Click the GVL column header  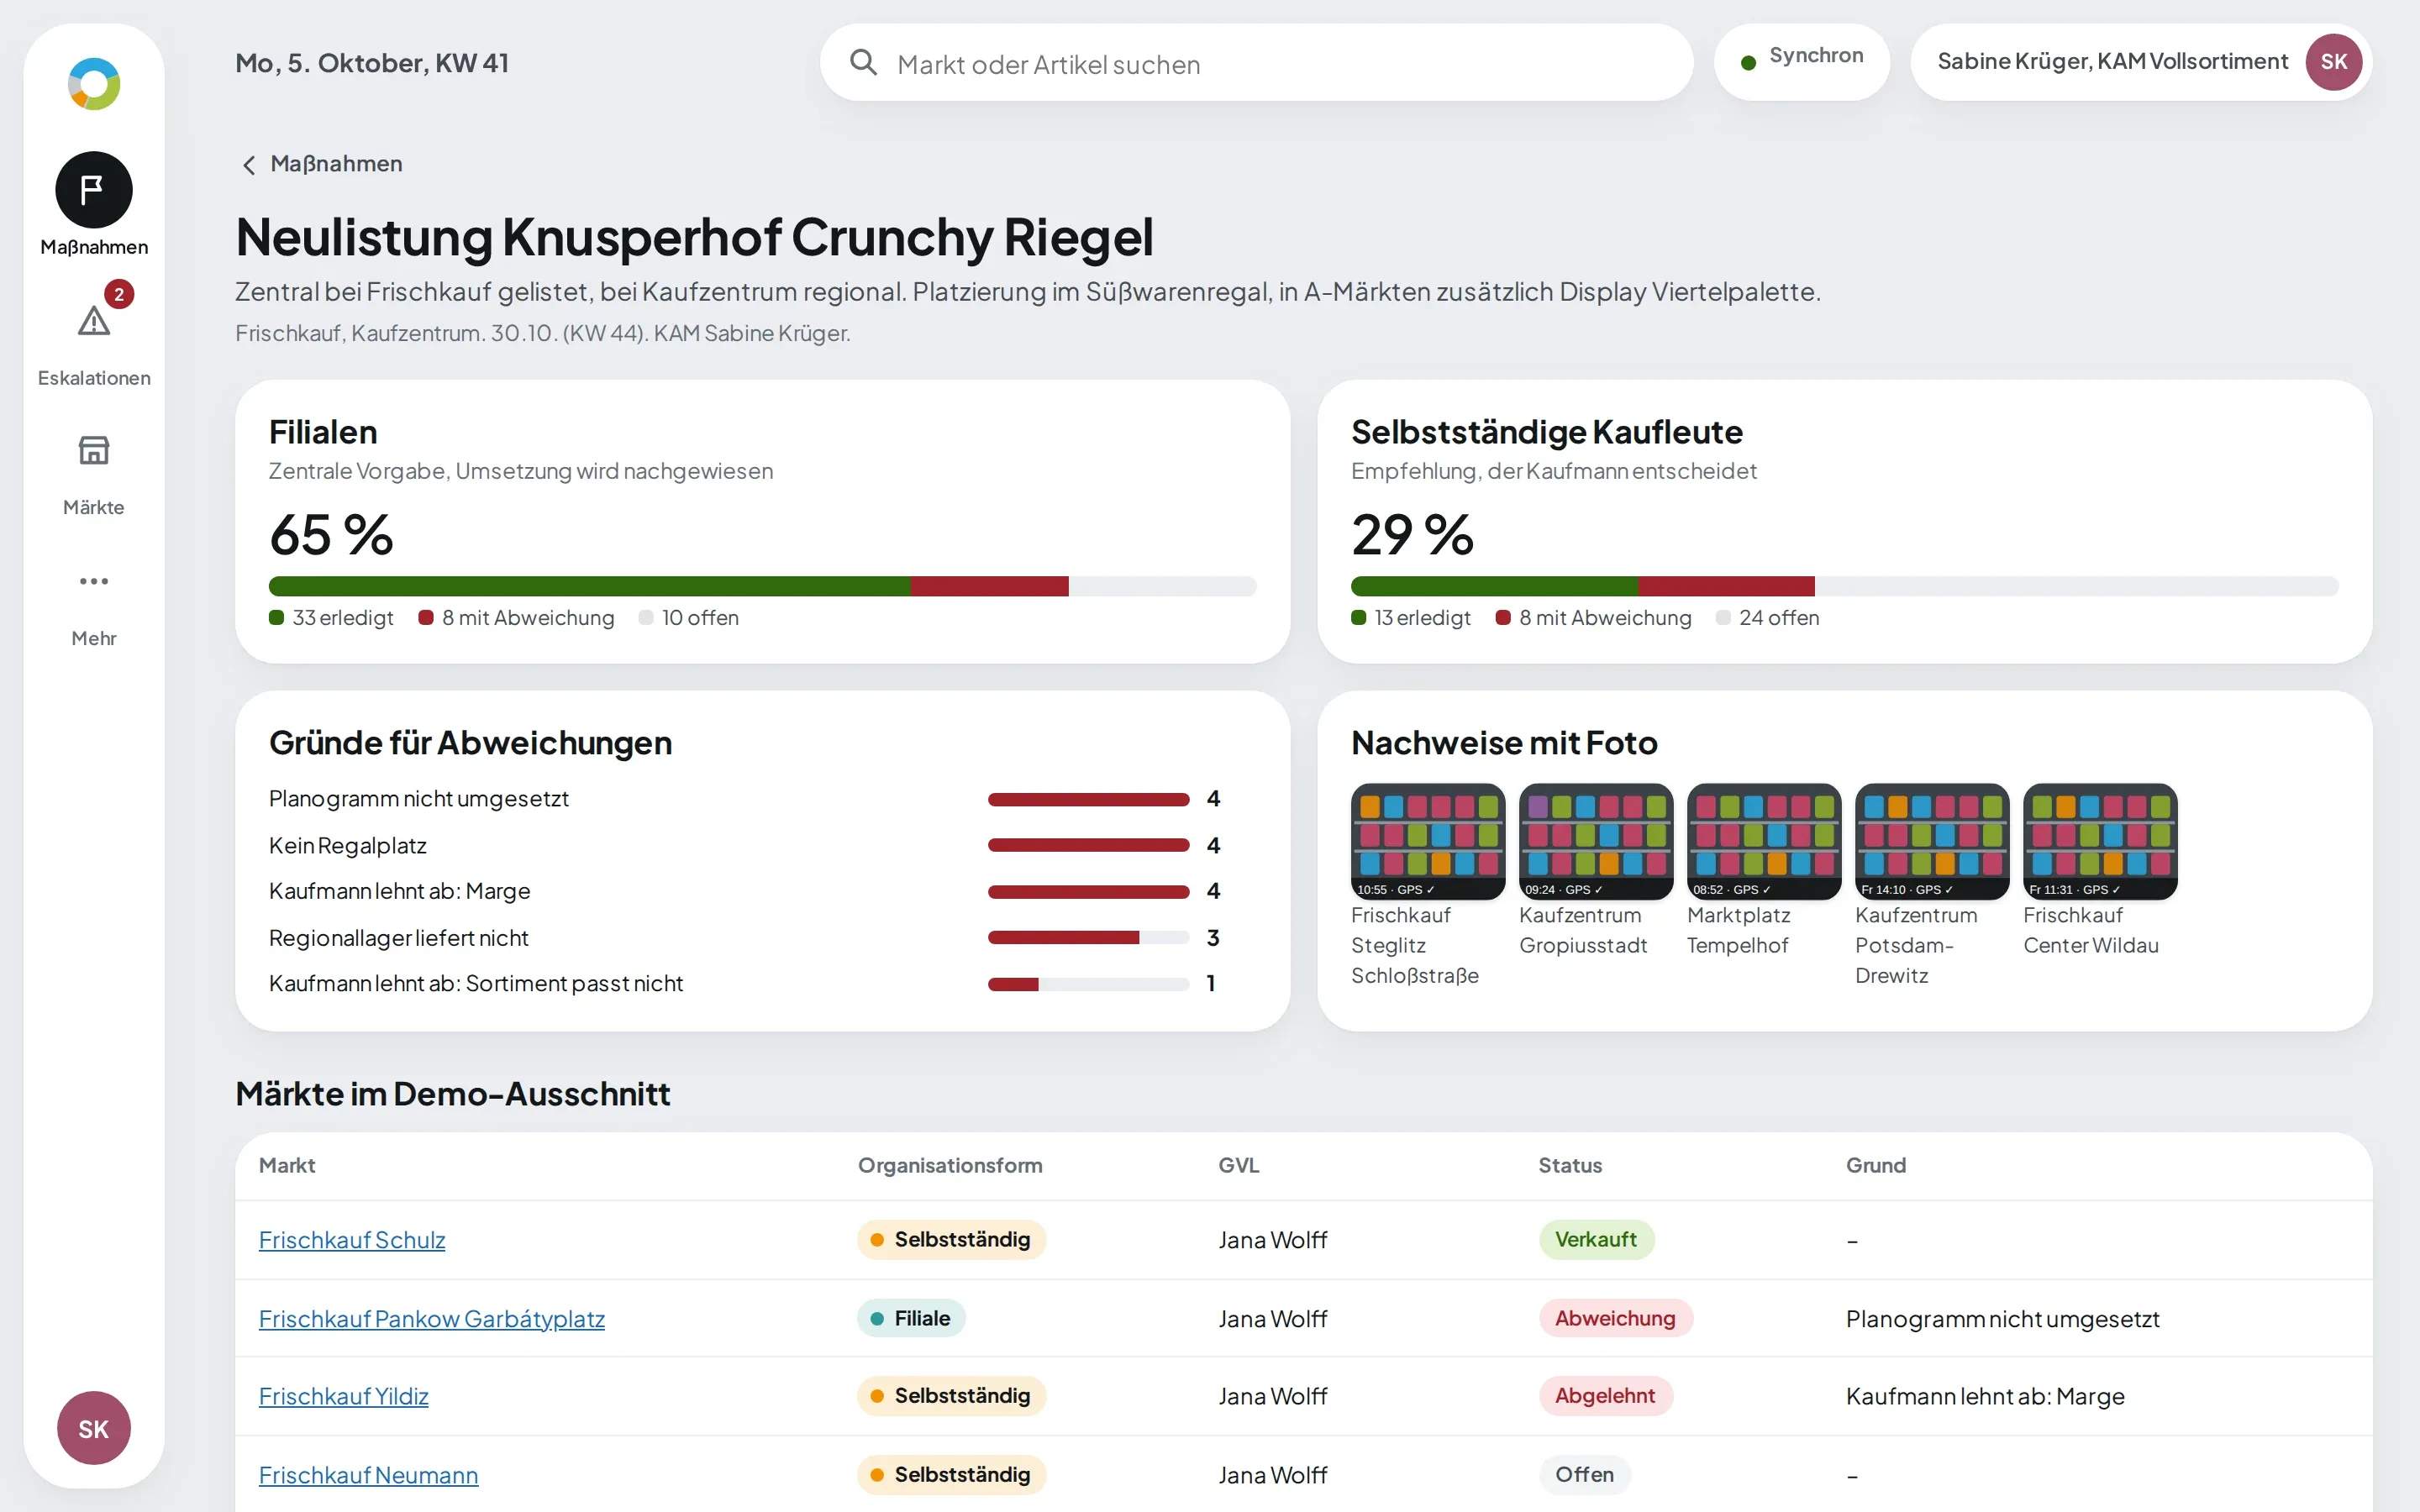tap(1239, 1166)
